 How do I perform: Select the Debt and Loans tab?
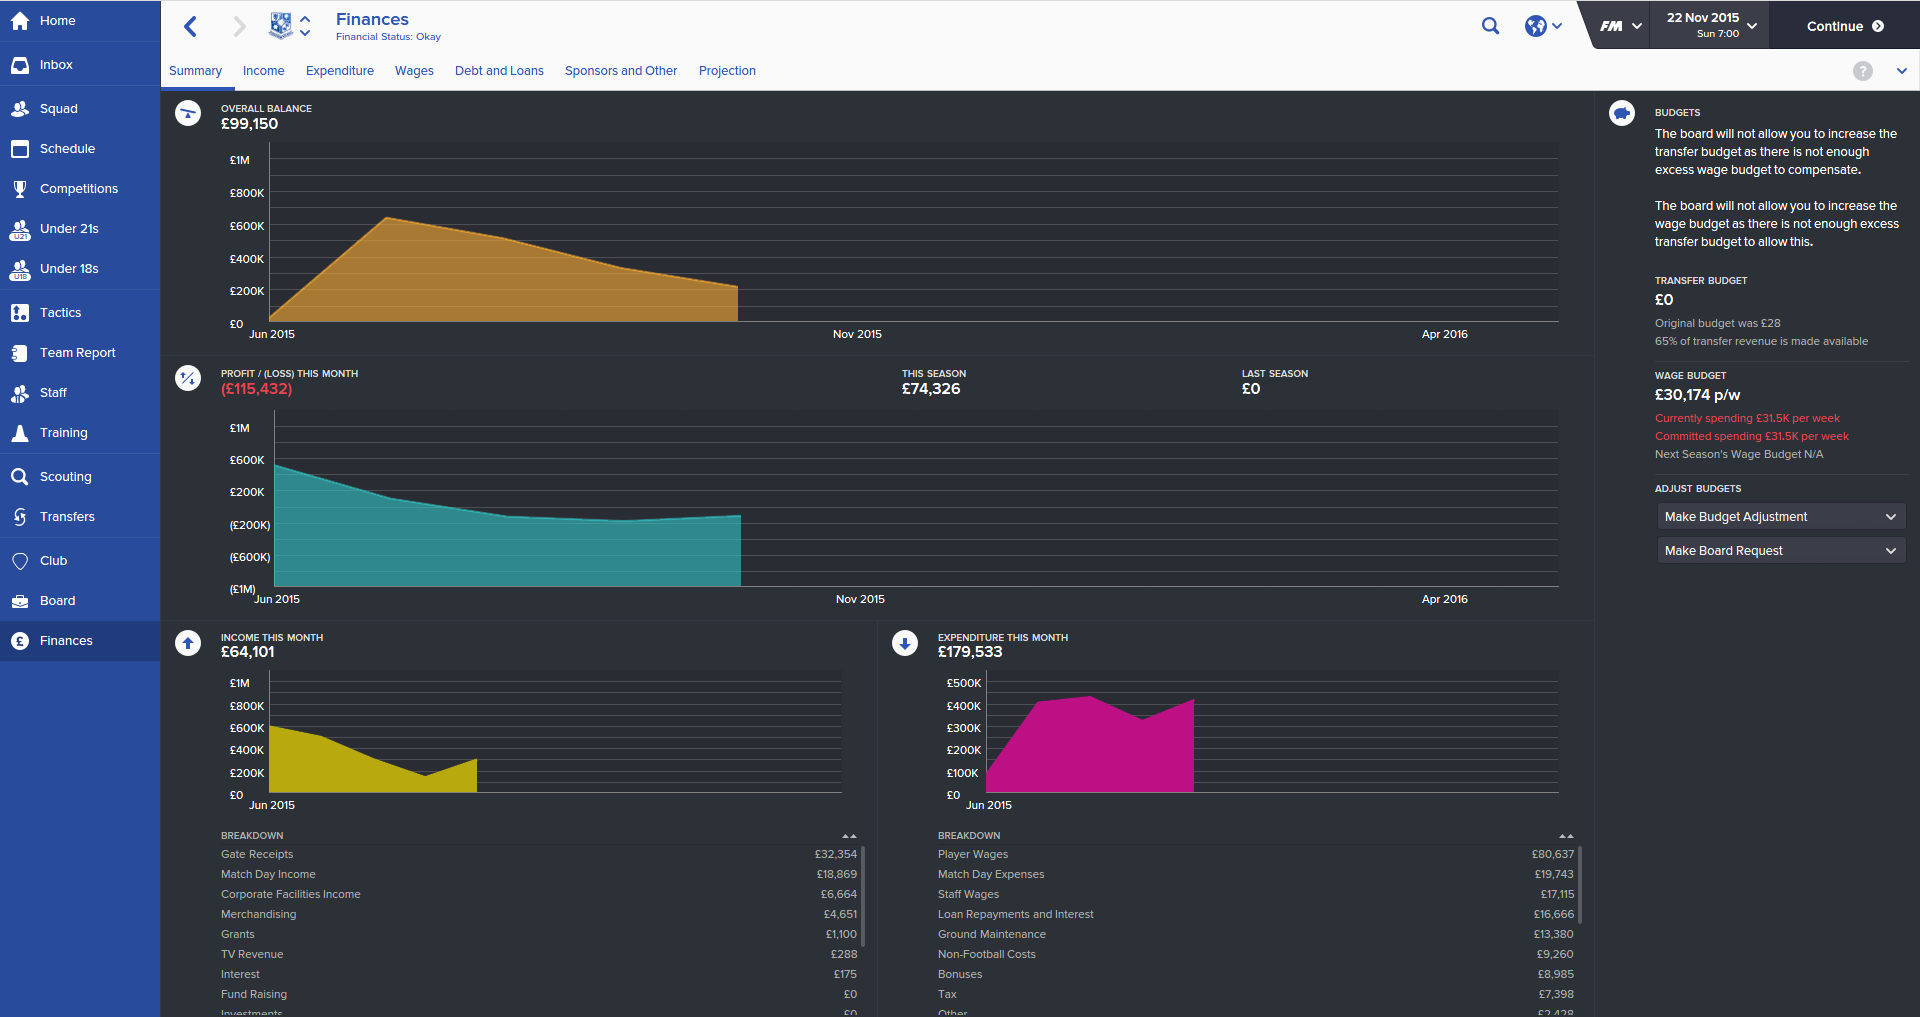click(499, 71)
